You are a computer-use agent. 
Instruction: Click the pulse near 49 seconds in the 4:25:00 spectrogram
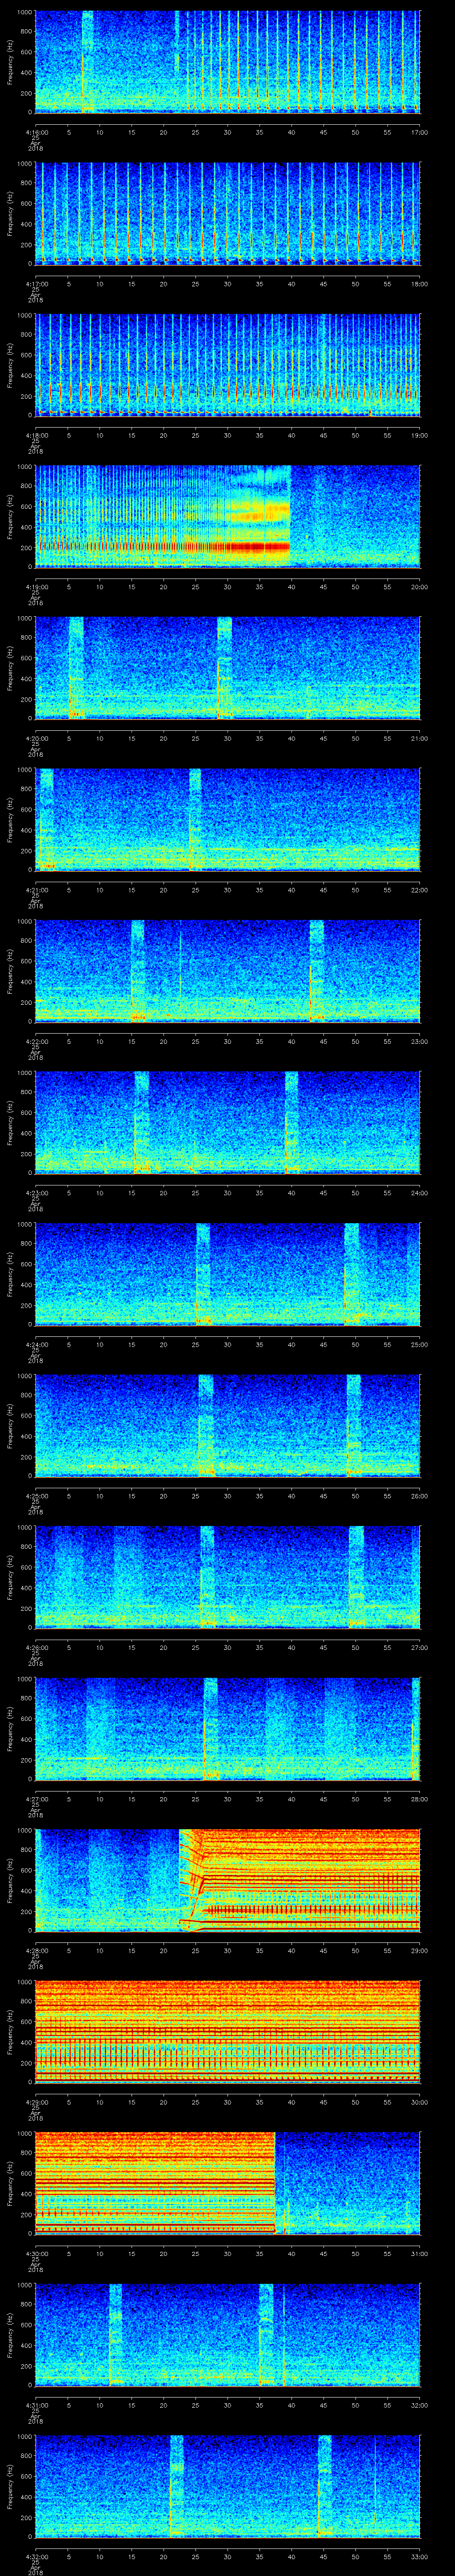pyautogui.click(x=353, y=1425)
